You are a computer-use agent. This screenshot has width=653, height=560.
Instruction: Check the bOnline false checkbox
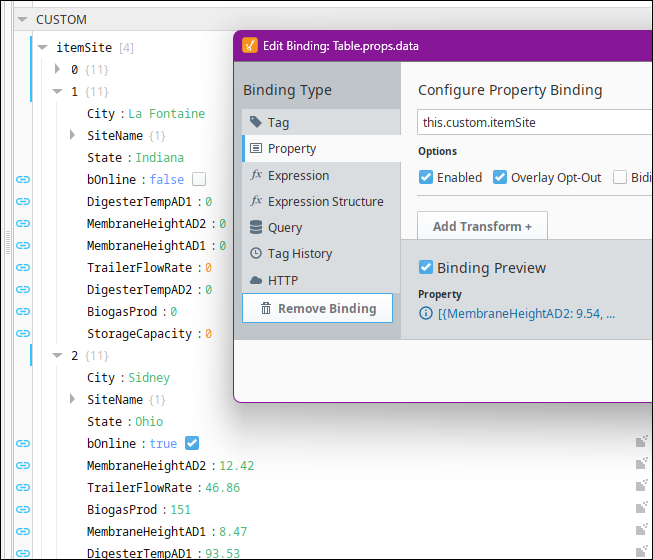click(199, 180)
